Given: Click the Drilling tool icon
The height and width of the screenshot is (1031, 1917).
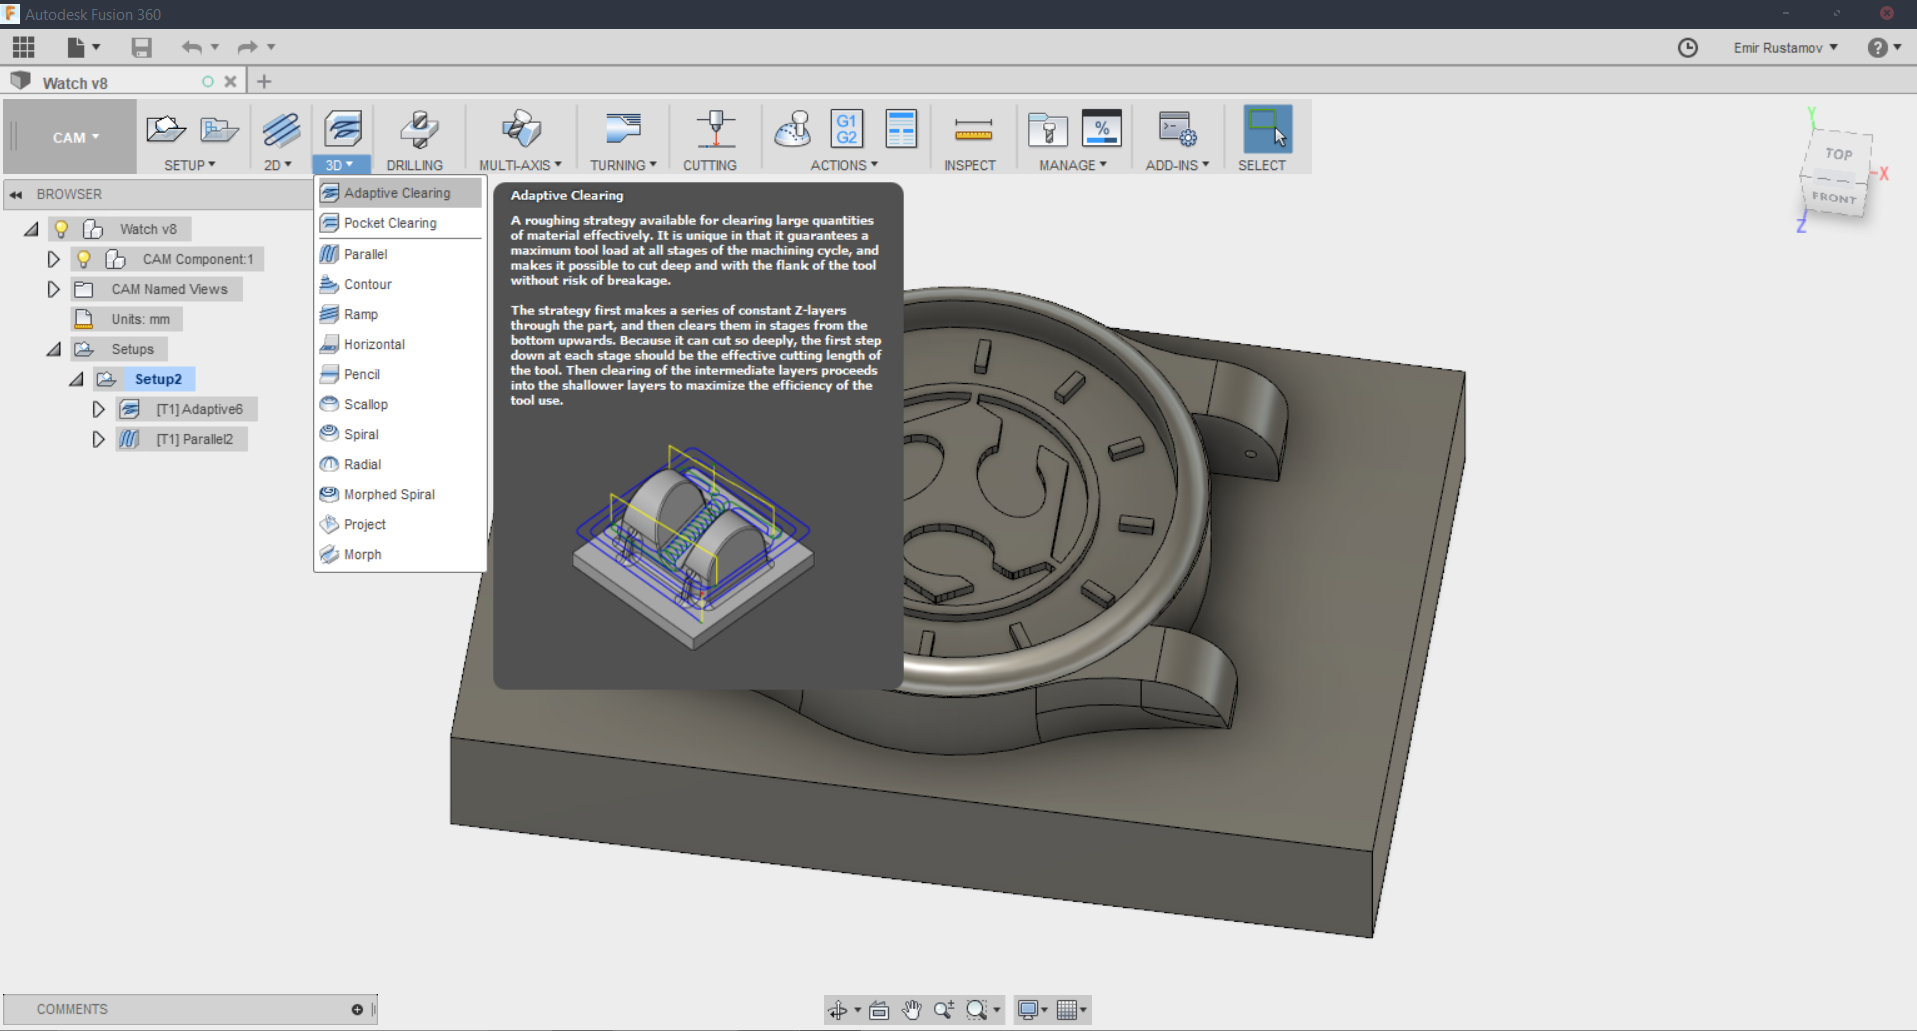Looking at the screenshot, I should point(419,129).
